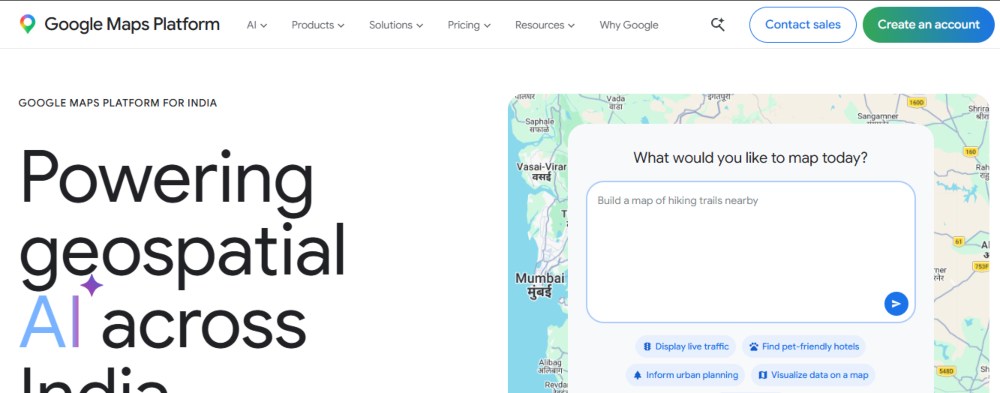Choose Find pet-friendly hotels suggestion

click(x=804, y=346)
